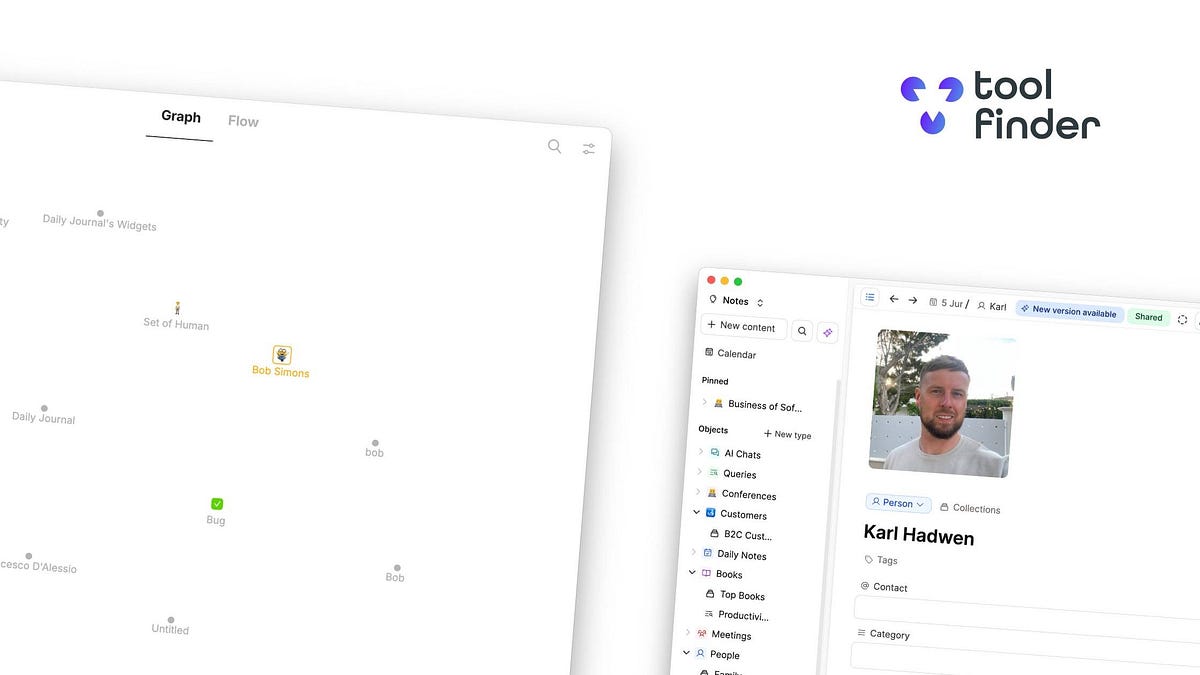Expand pinned Business of Sof... item

coord(704,402)
